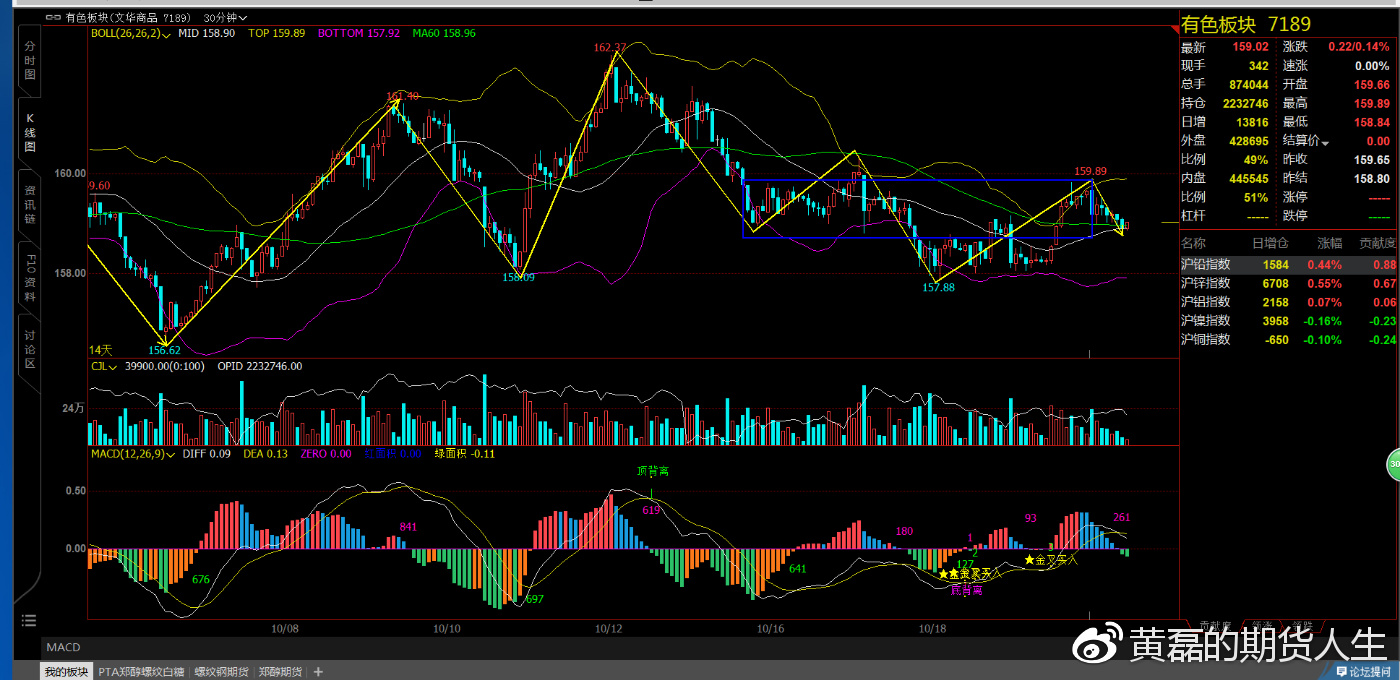Click the 论坛提问 button
The height and width of the screenshot is (680, 1400).
click(1363, 672)
